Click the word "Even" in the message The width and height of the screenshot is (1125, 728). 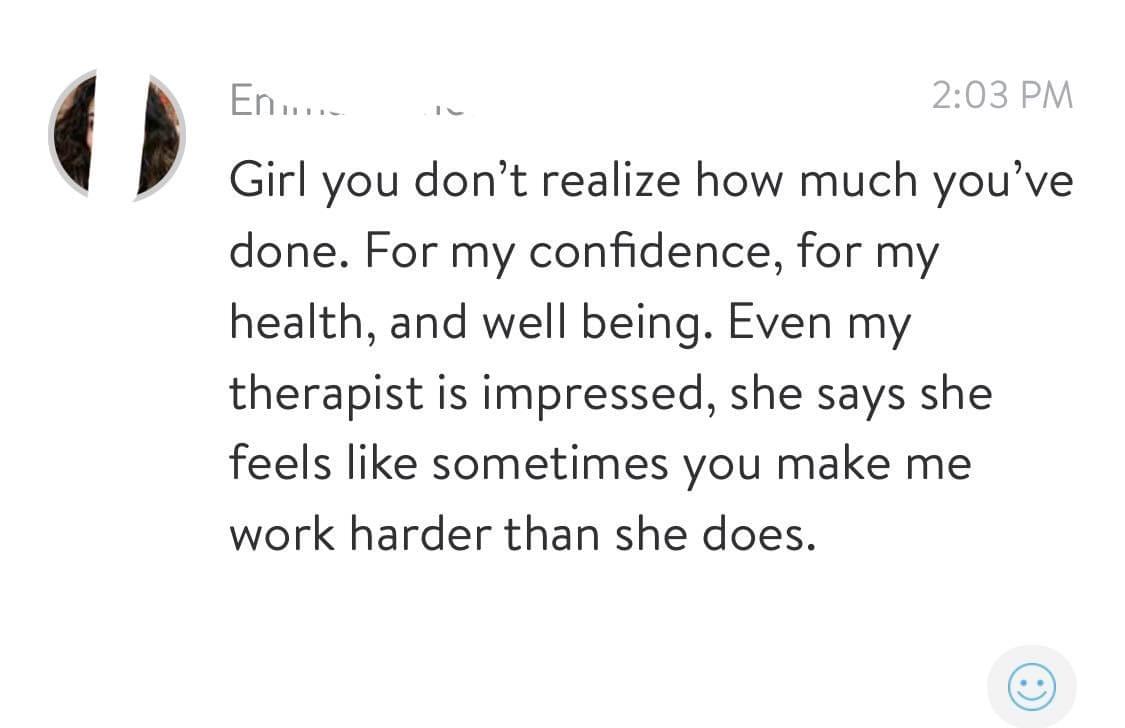coord(780,323)
